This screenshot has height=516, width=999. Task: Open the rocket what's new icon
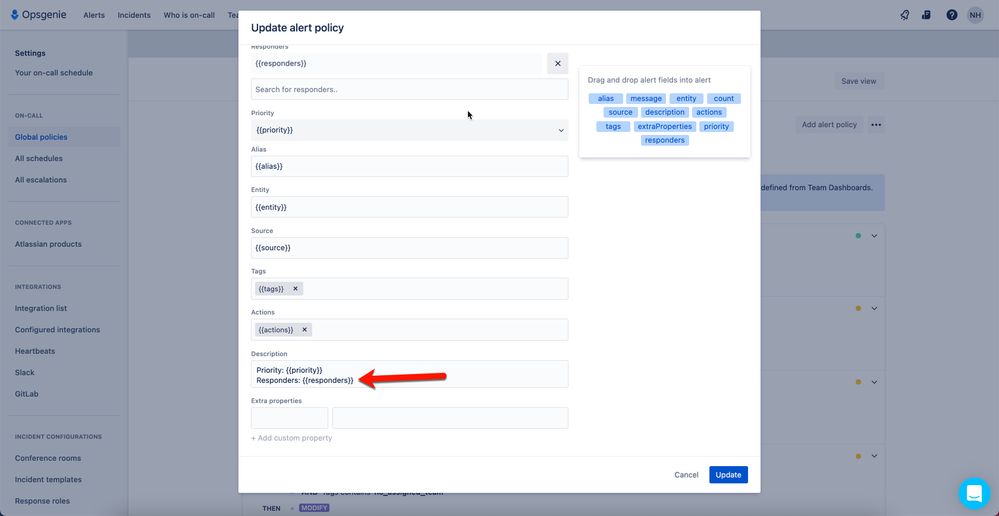[x=905, y=15]
